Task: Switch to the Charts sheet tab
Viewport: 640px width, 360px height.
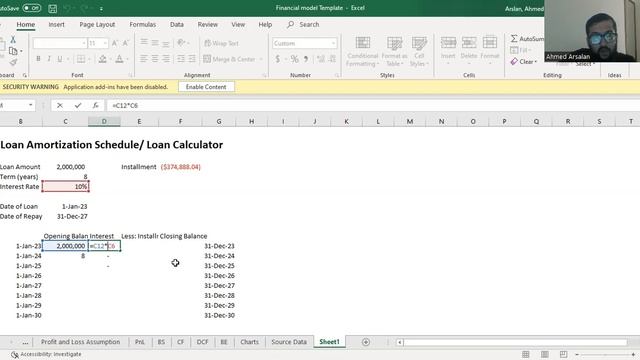Action: (249, 342)
